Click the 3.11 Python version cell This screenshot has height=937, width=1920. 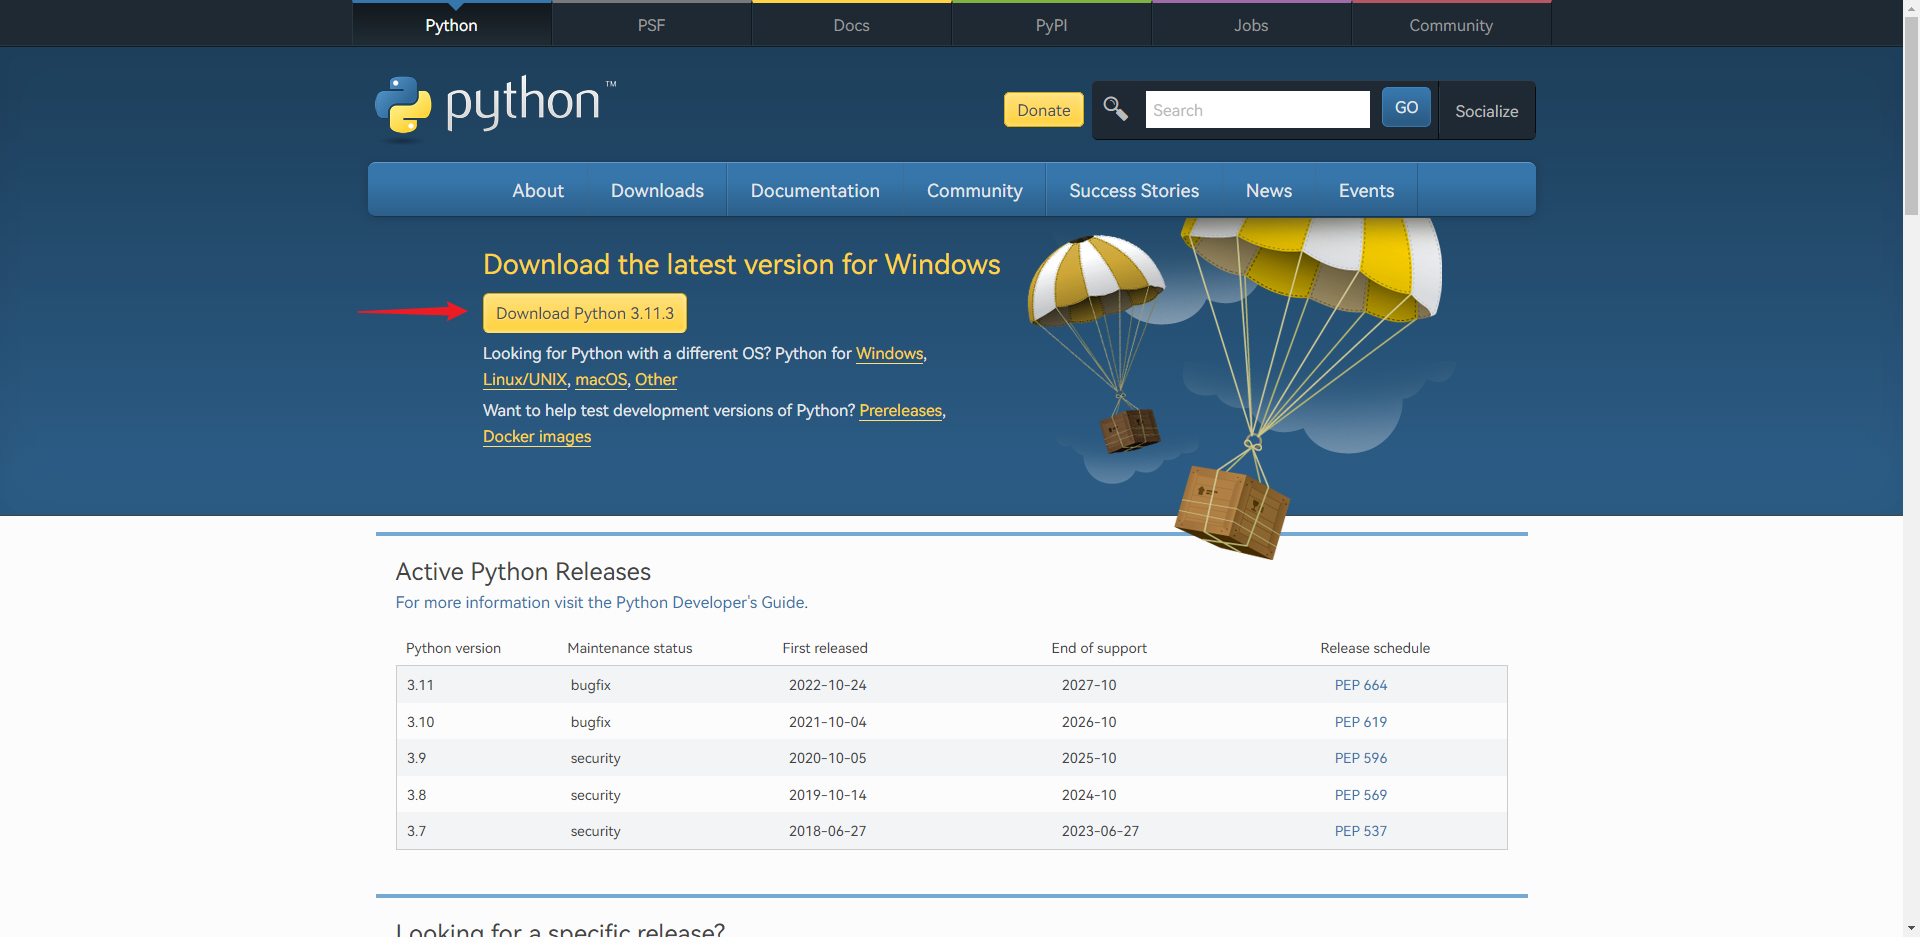(420, 685)
